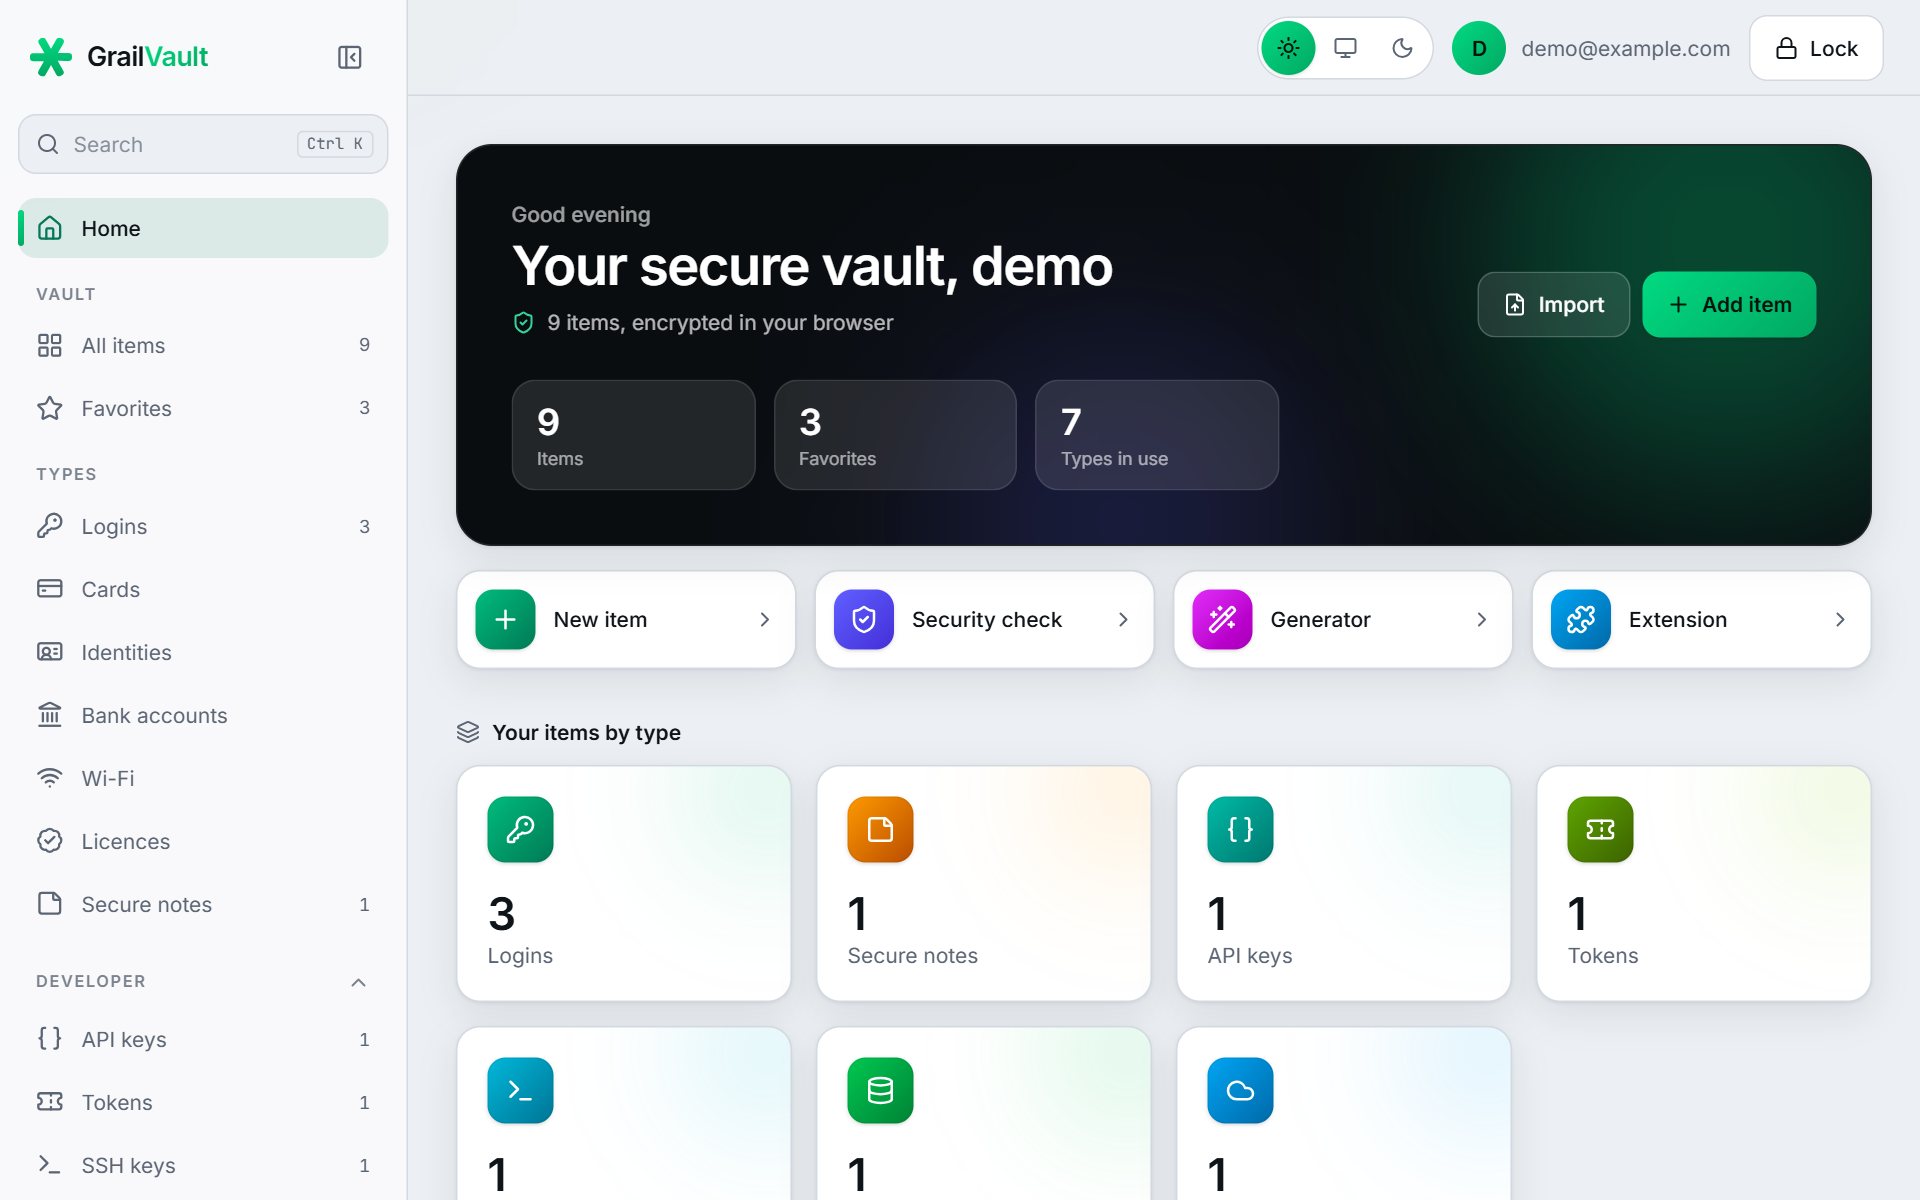The image size is (1920, 1200).
Task: Go to Home in sidebar
Action: [x=203, y=228]
